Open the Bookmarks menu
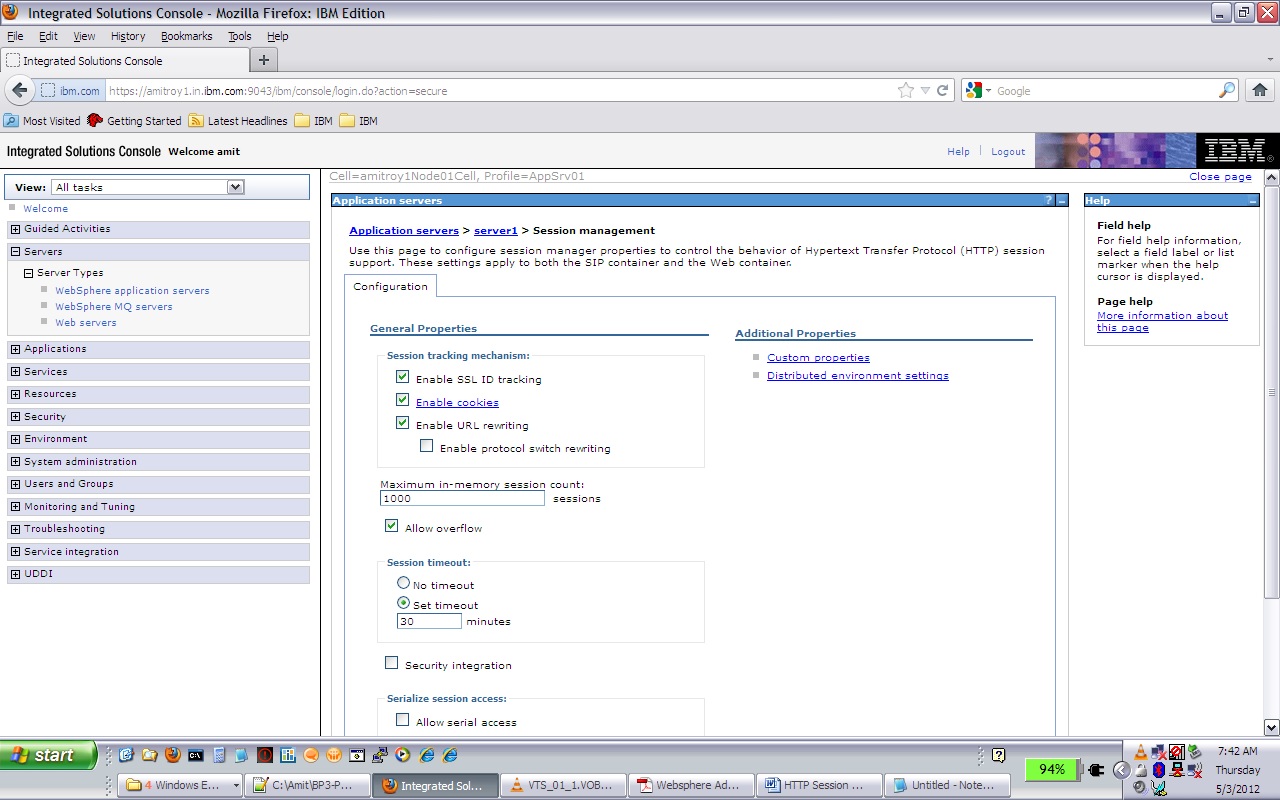The width and height of the screenshot is (1280, 800). [x=186, y=36]
